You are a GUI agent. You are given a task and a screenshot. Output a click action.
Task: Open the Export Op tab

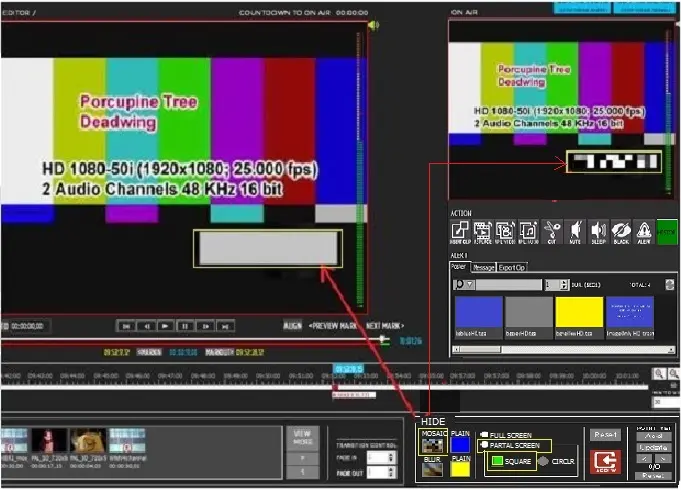pyautogui.click(x=513, y=267)
